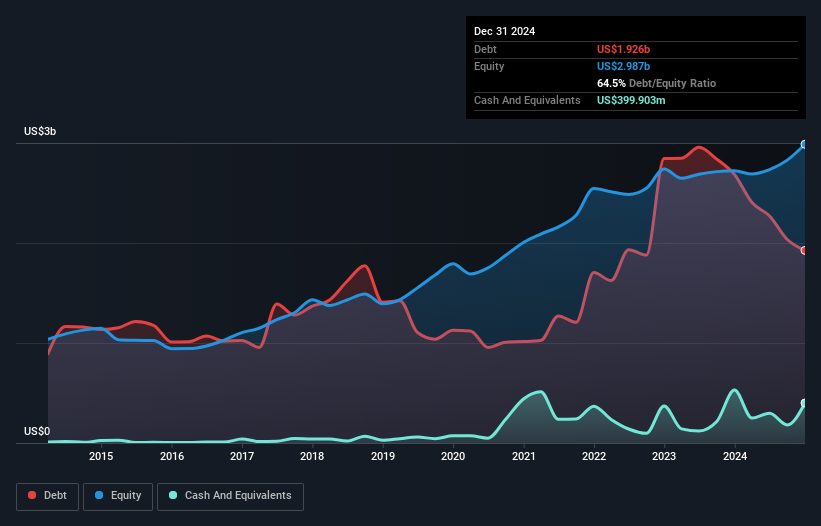
Task: Toggle the Debt legend button
Action: [x=48, y=496]
